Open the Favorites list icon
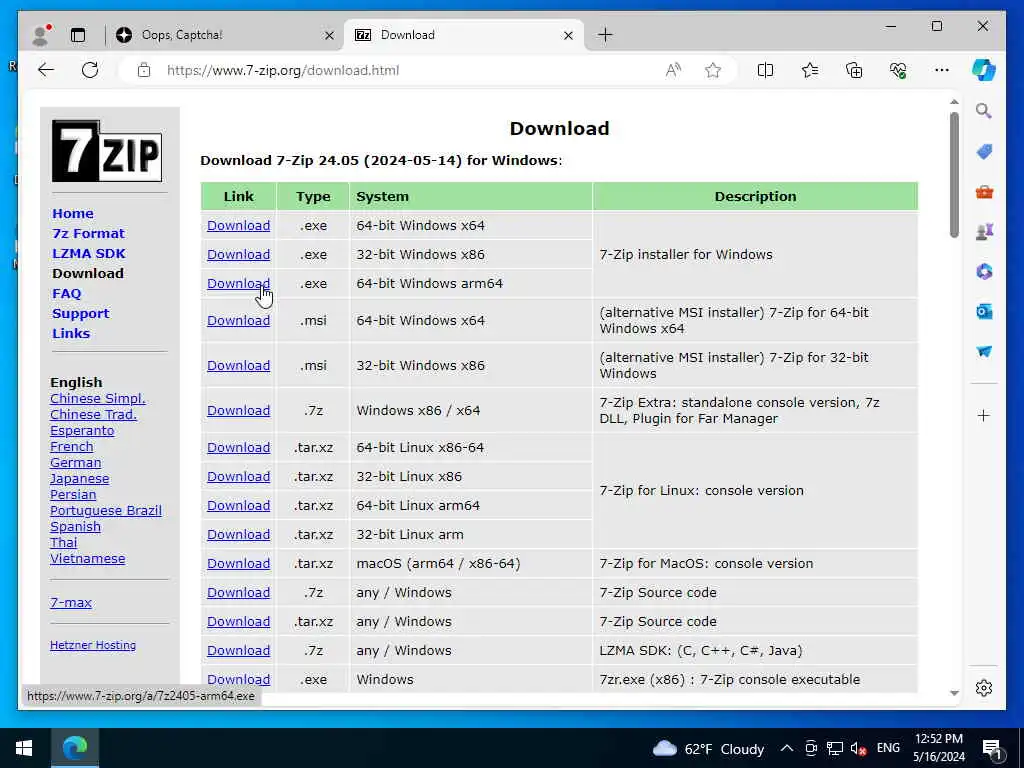 810,70
